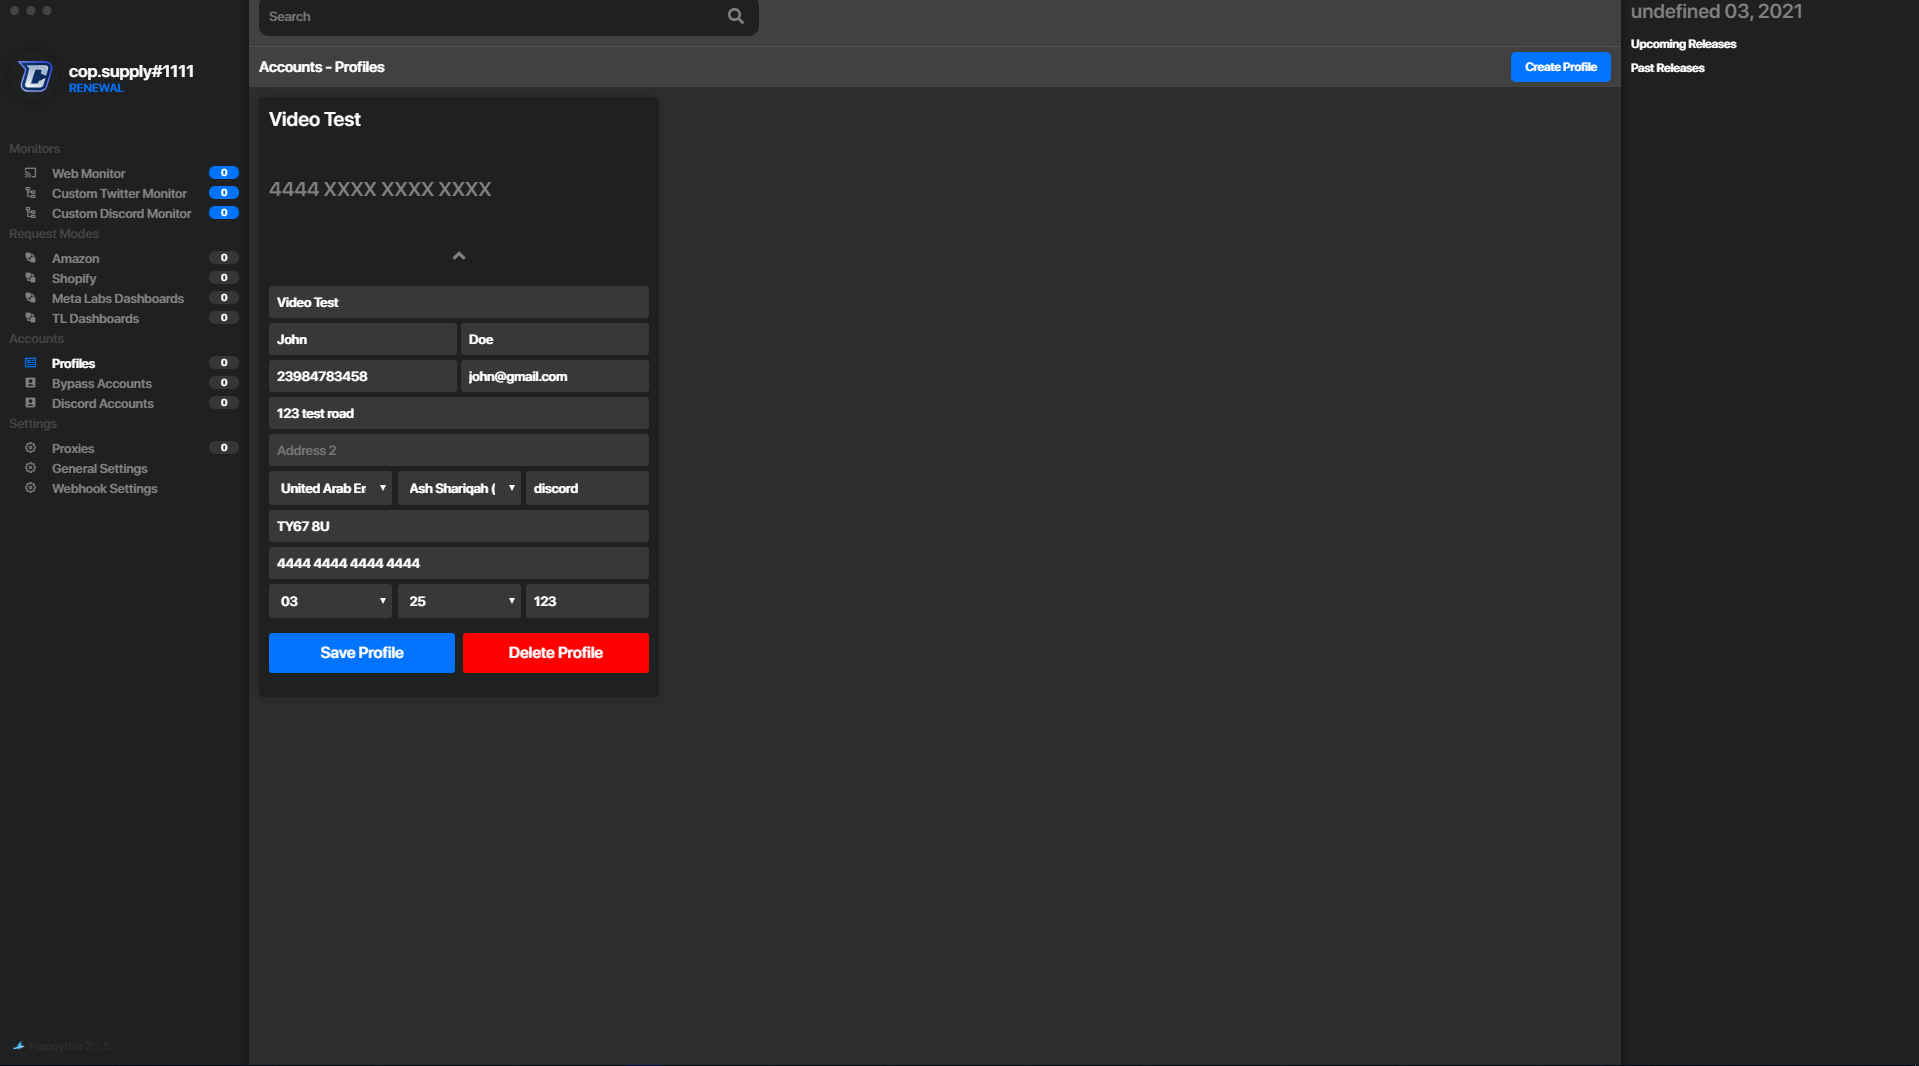Image resolution: width=1919 pixels, height=1066 pixels.
Task: Click the Web Monitor sidebar icon
Action: pyautogui.click(x=31, y=173)
